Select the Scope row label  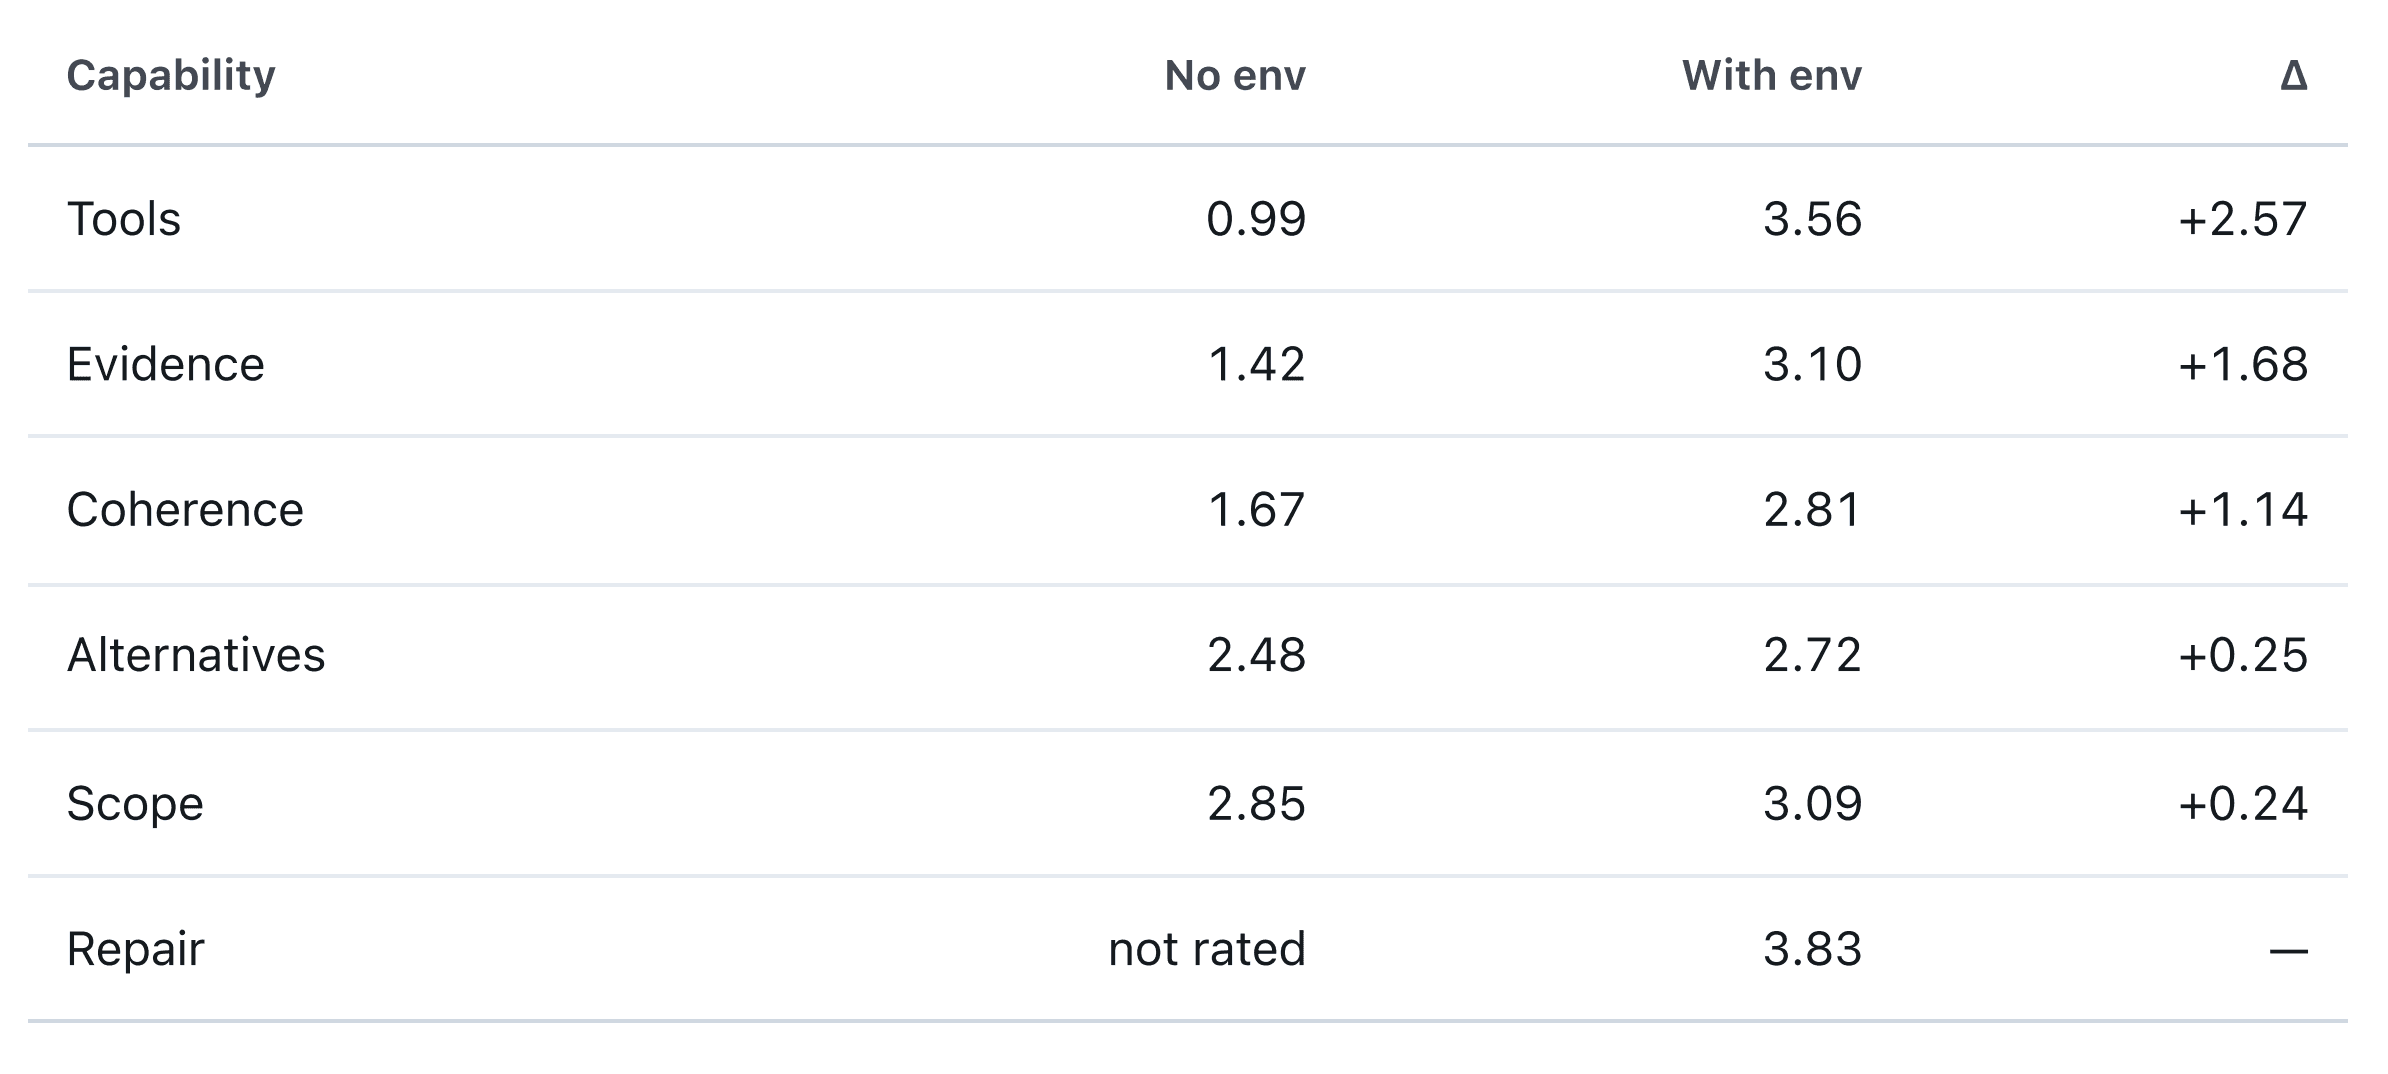[135, 803]
